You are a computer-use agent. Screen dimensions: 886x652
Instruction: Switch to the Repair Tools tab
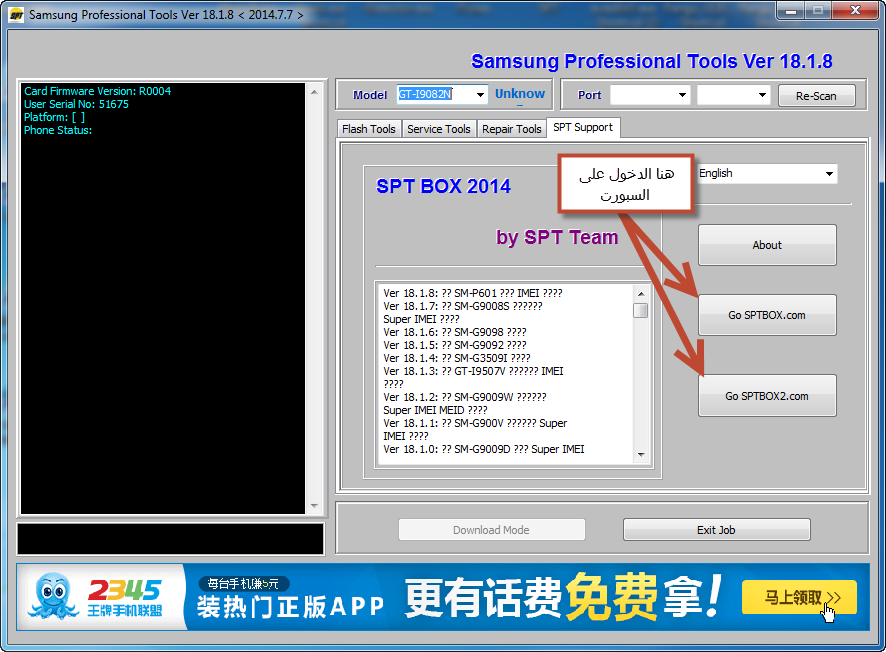pos(511,129)
